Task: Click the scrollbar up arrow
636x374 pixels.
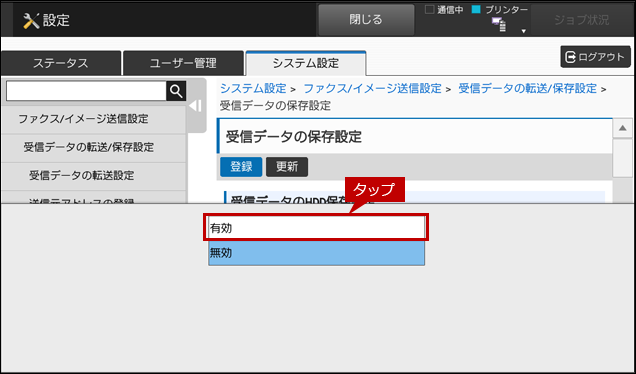Action: (622, 129)
